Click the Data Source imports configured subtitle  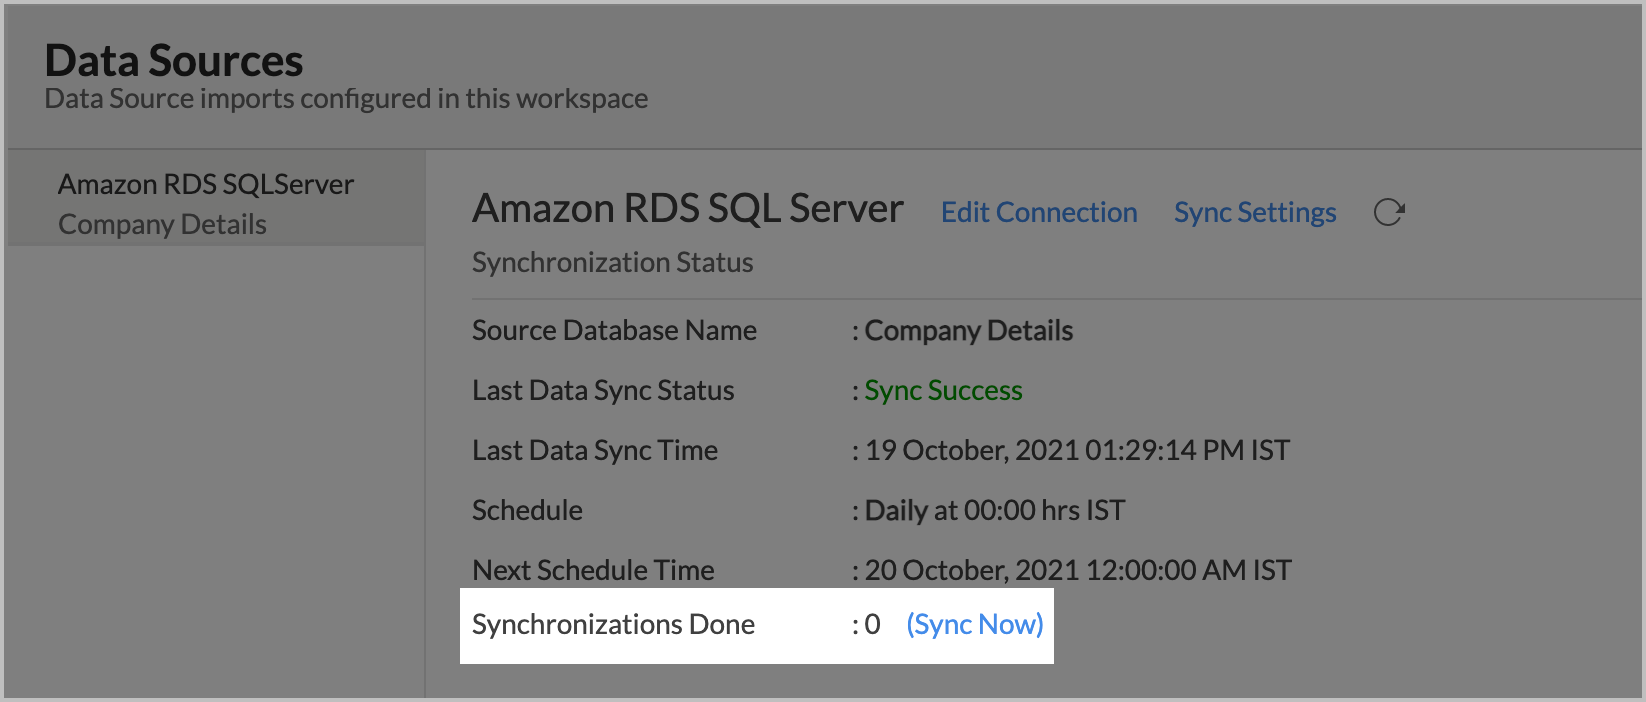[x=346, y=98]
